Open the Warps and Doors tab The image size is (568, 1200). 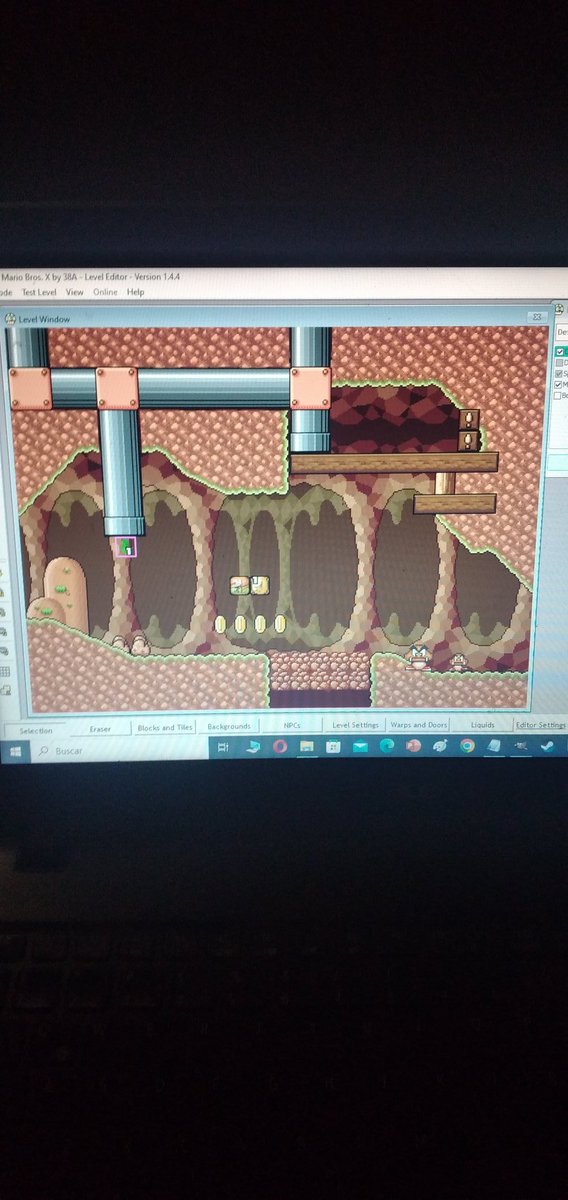point(418,725)
